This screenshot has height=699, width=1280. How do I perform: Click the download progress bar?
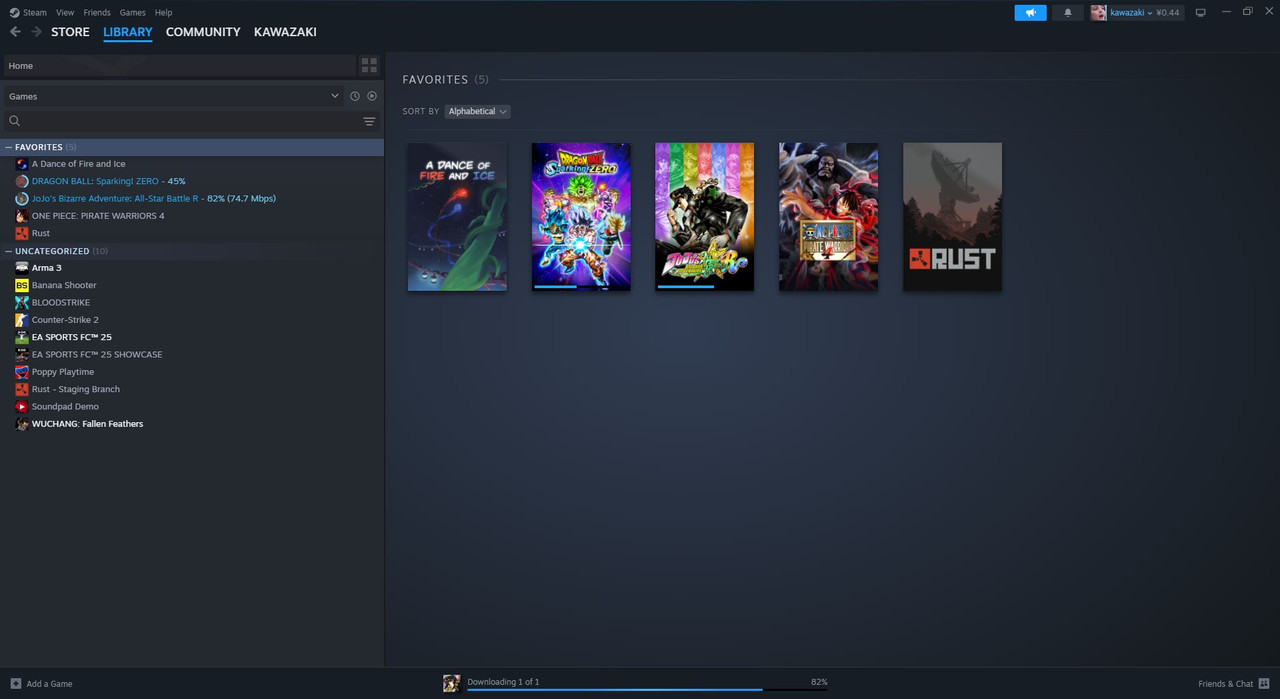[x=647, y=689]
